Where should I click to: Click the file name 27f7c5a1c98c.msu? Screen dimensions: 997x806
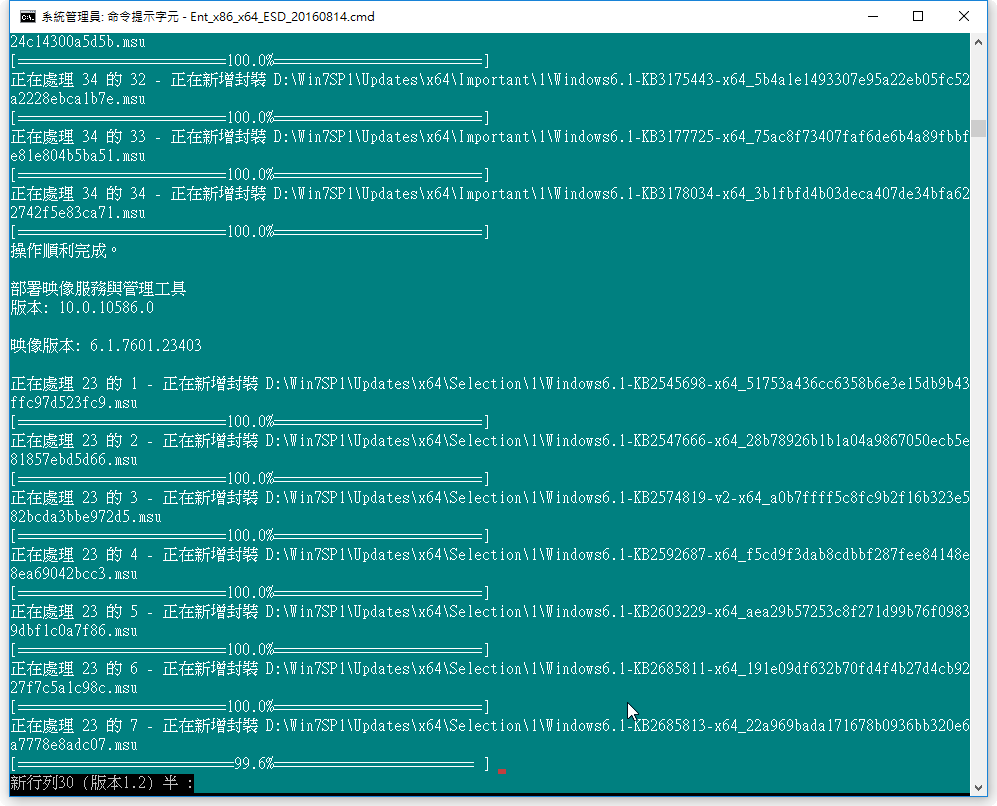pyautogui.click(x=74, y=688)
